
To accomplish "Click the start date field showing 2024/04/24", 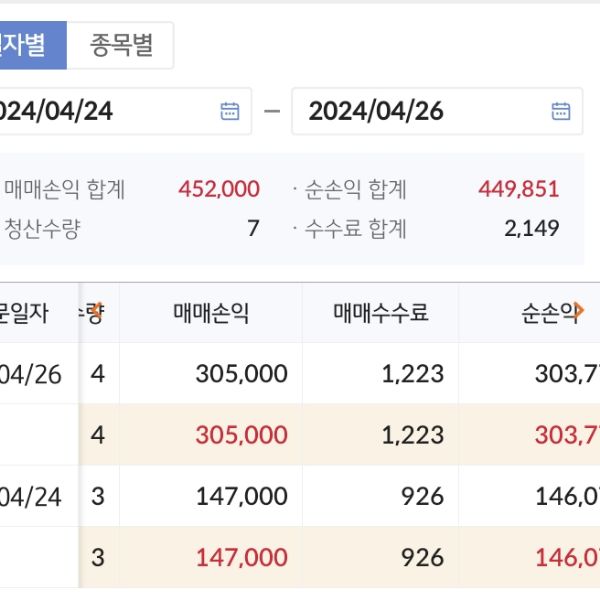I will (100, 111).
